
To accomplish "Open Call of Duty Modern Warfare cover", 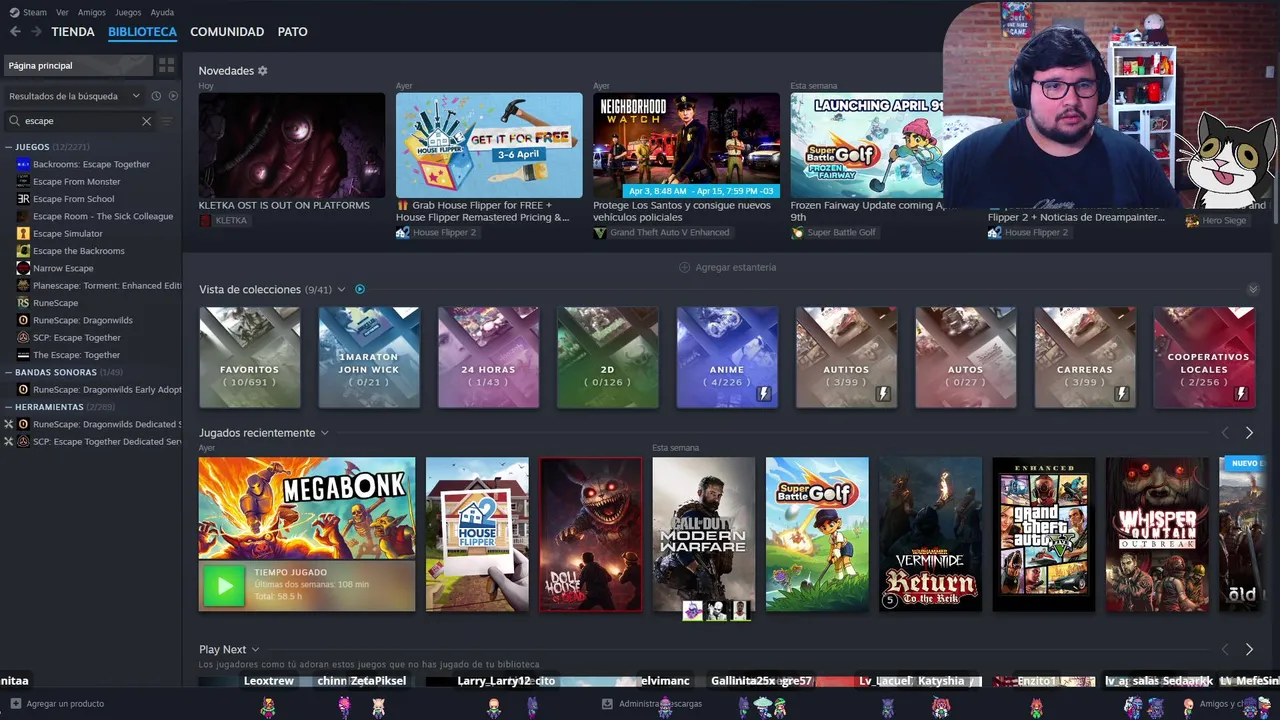I will pyautogui.click(x=704, y=534).
